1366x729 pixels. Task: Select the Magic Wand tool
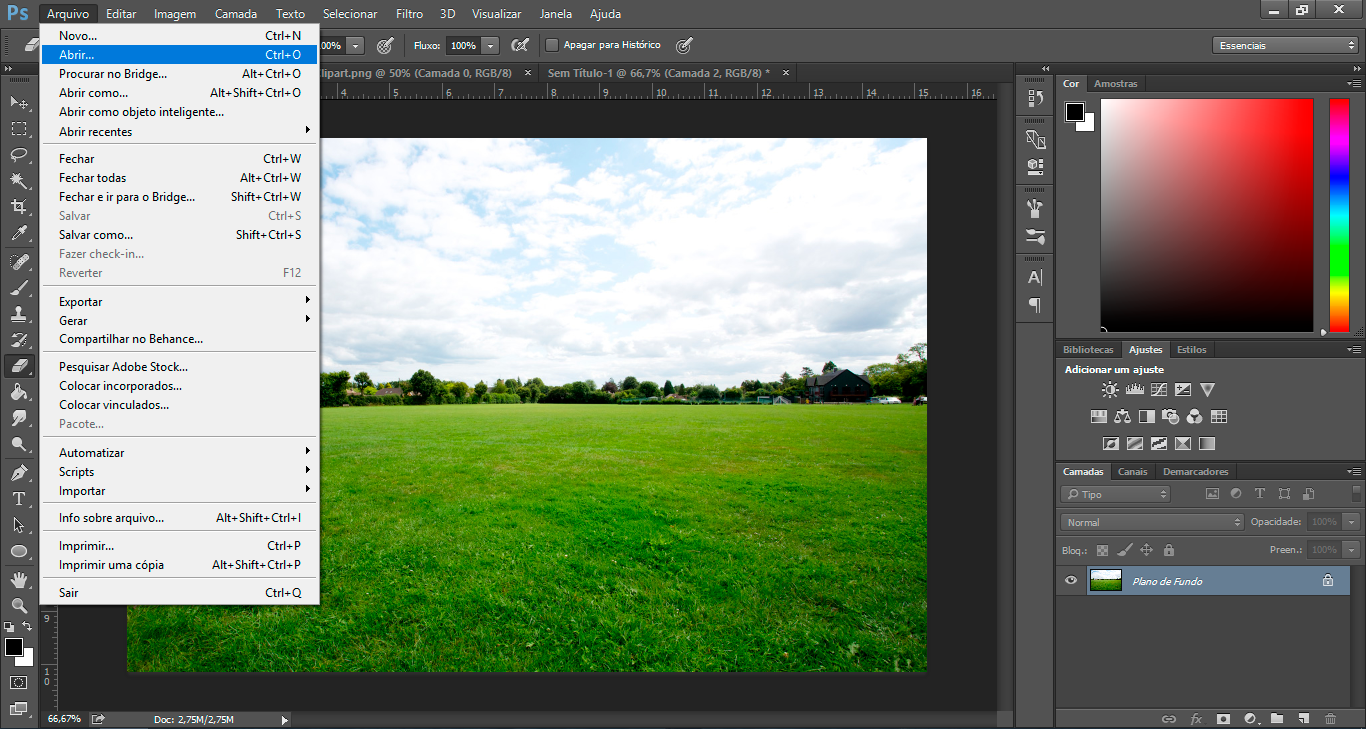coord(19,180)
